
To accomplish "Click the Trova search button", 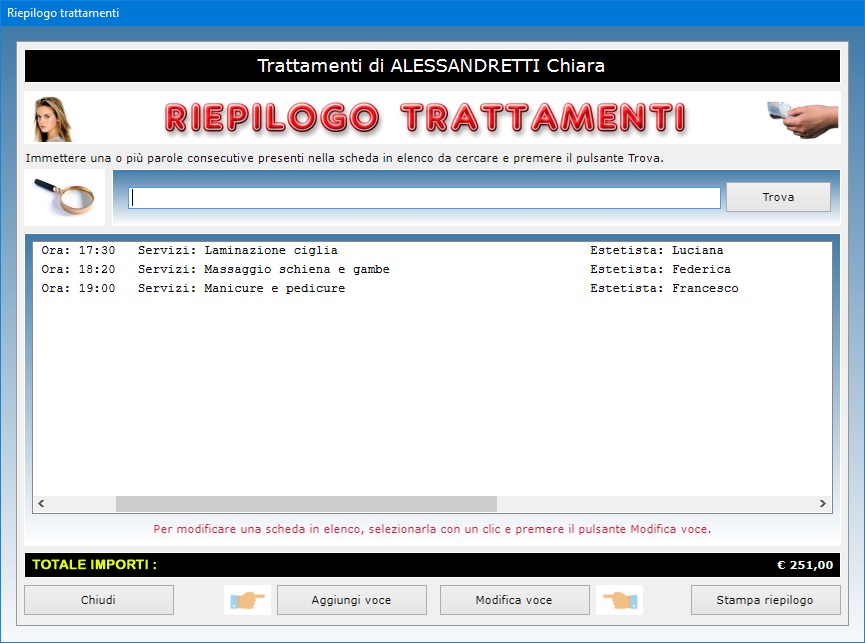I will point(778,197).
